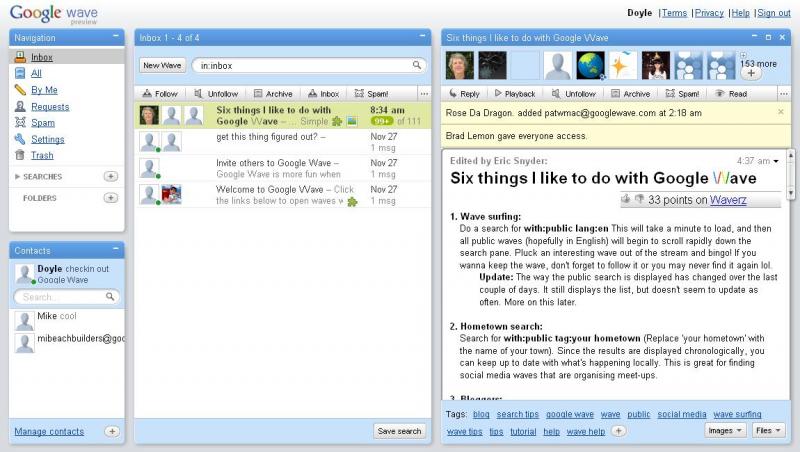Click Reply in the wave toolbar
The height and width of the screenshot is (452, 800).
(x=464, y=94)
